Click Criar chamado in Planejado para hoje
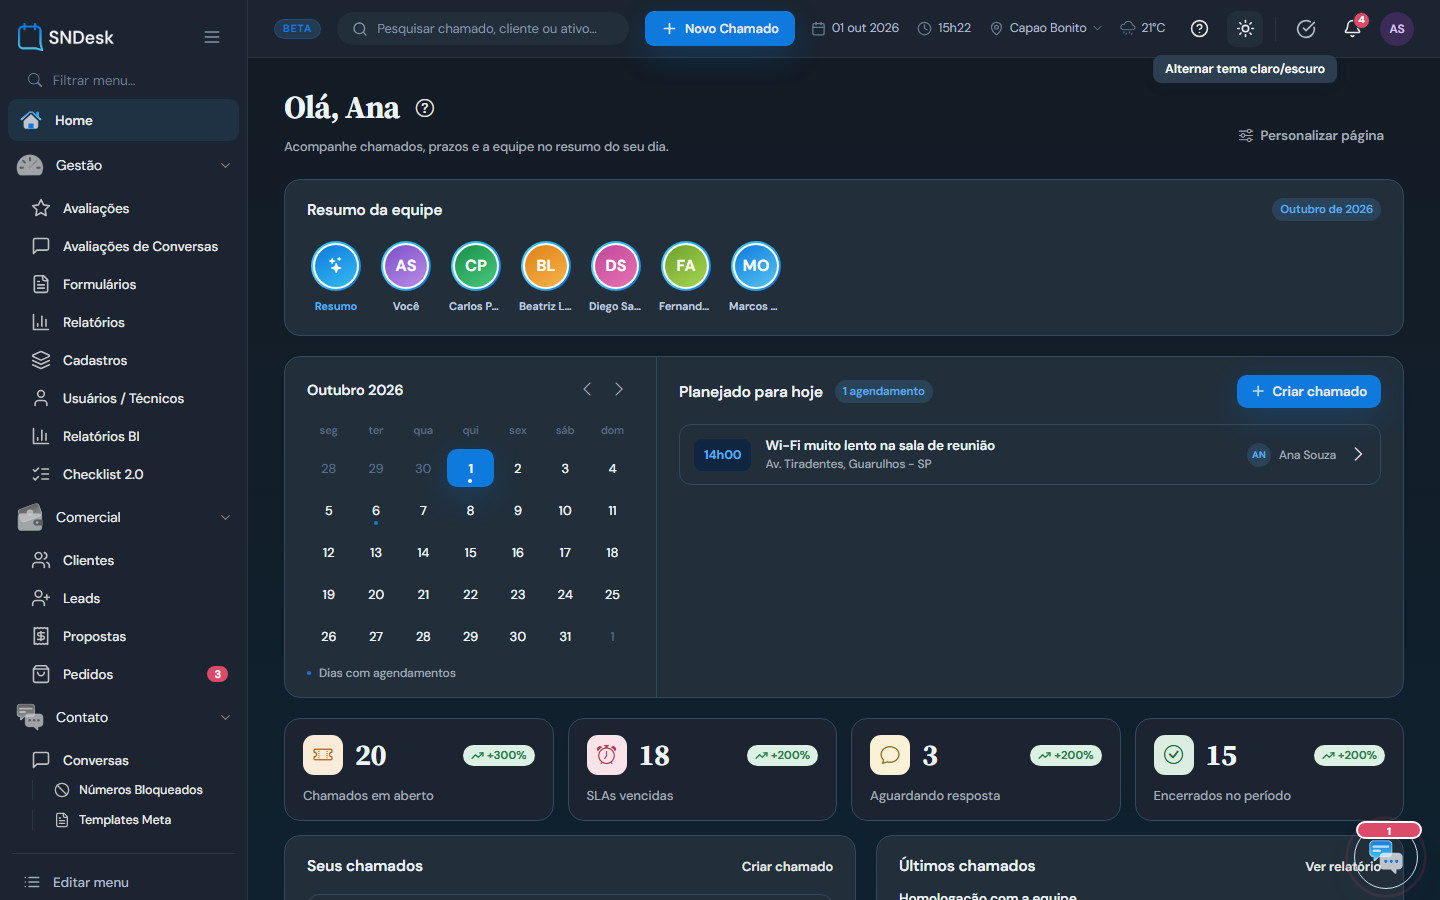The width and height of the screenshot is (1440, 900). click(x=1309, y=392)
